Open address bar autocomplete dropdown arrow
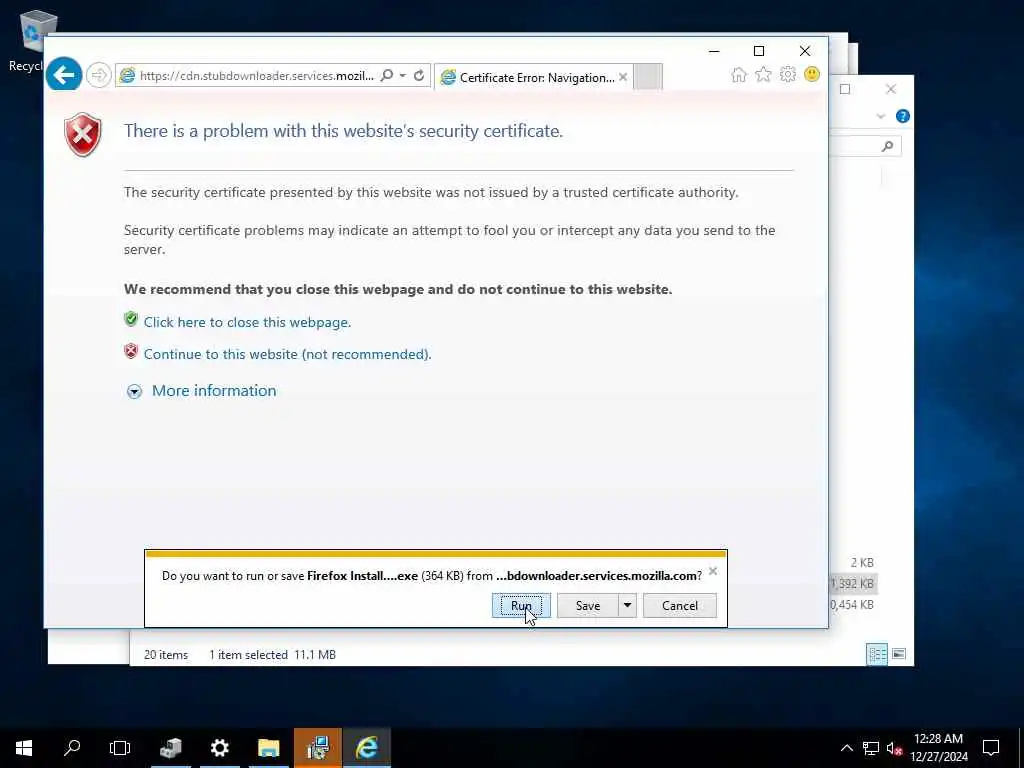 [x=403, y=76]
